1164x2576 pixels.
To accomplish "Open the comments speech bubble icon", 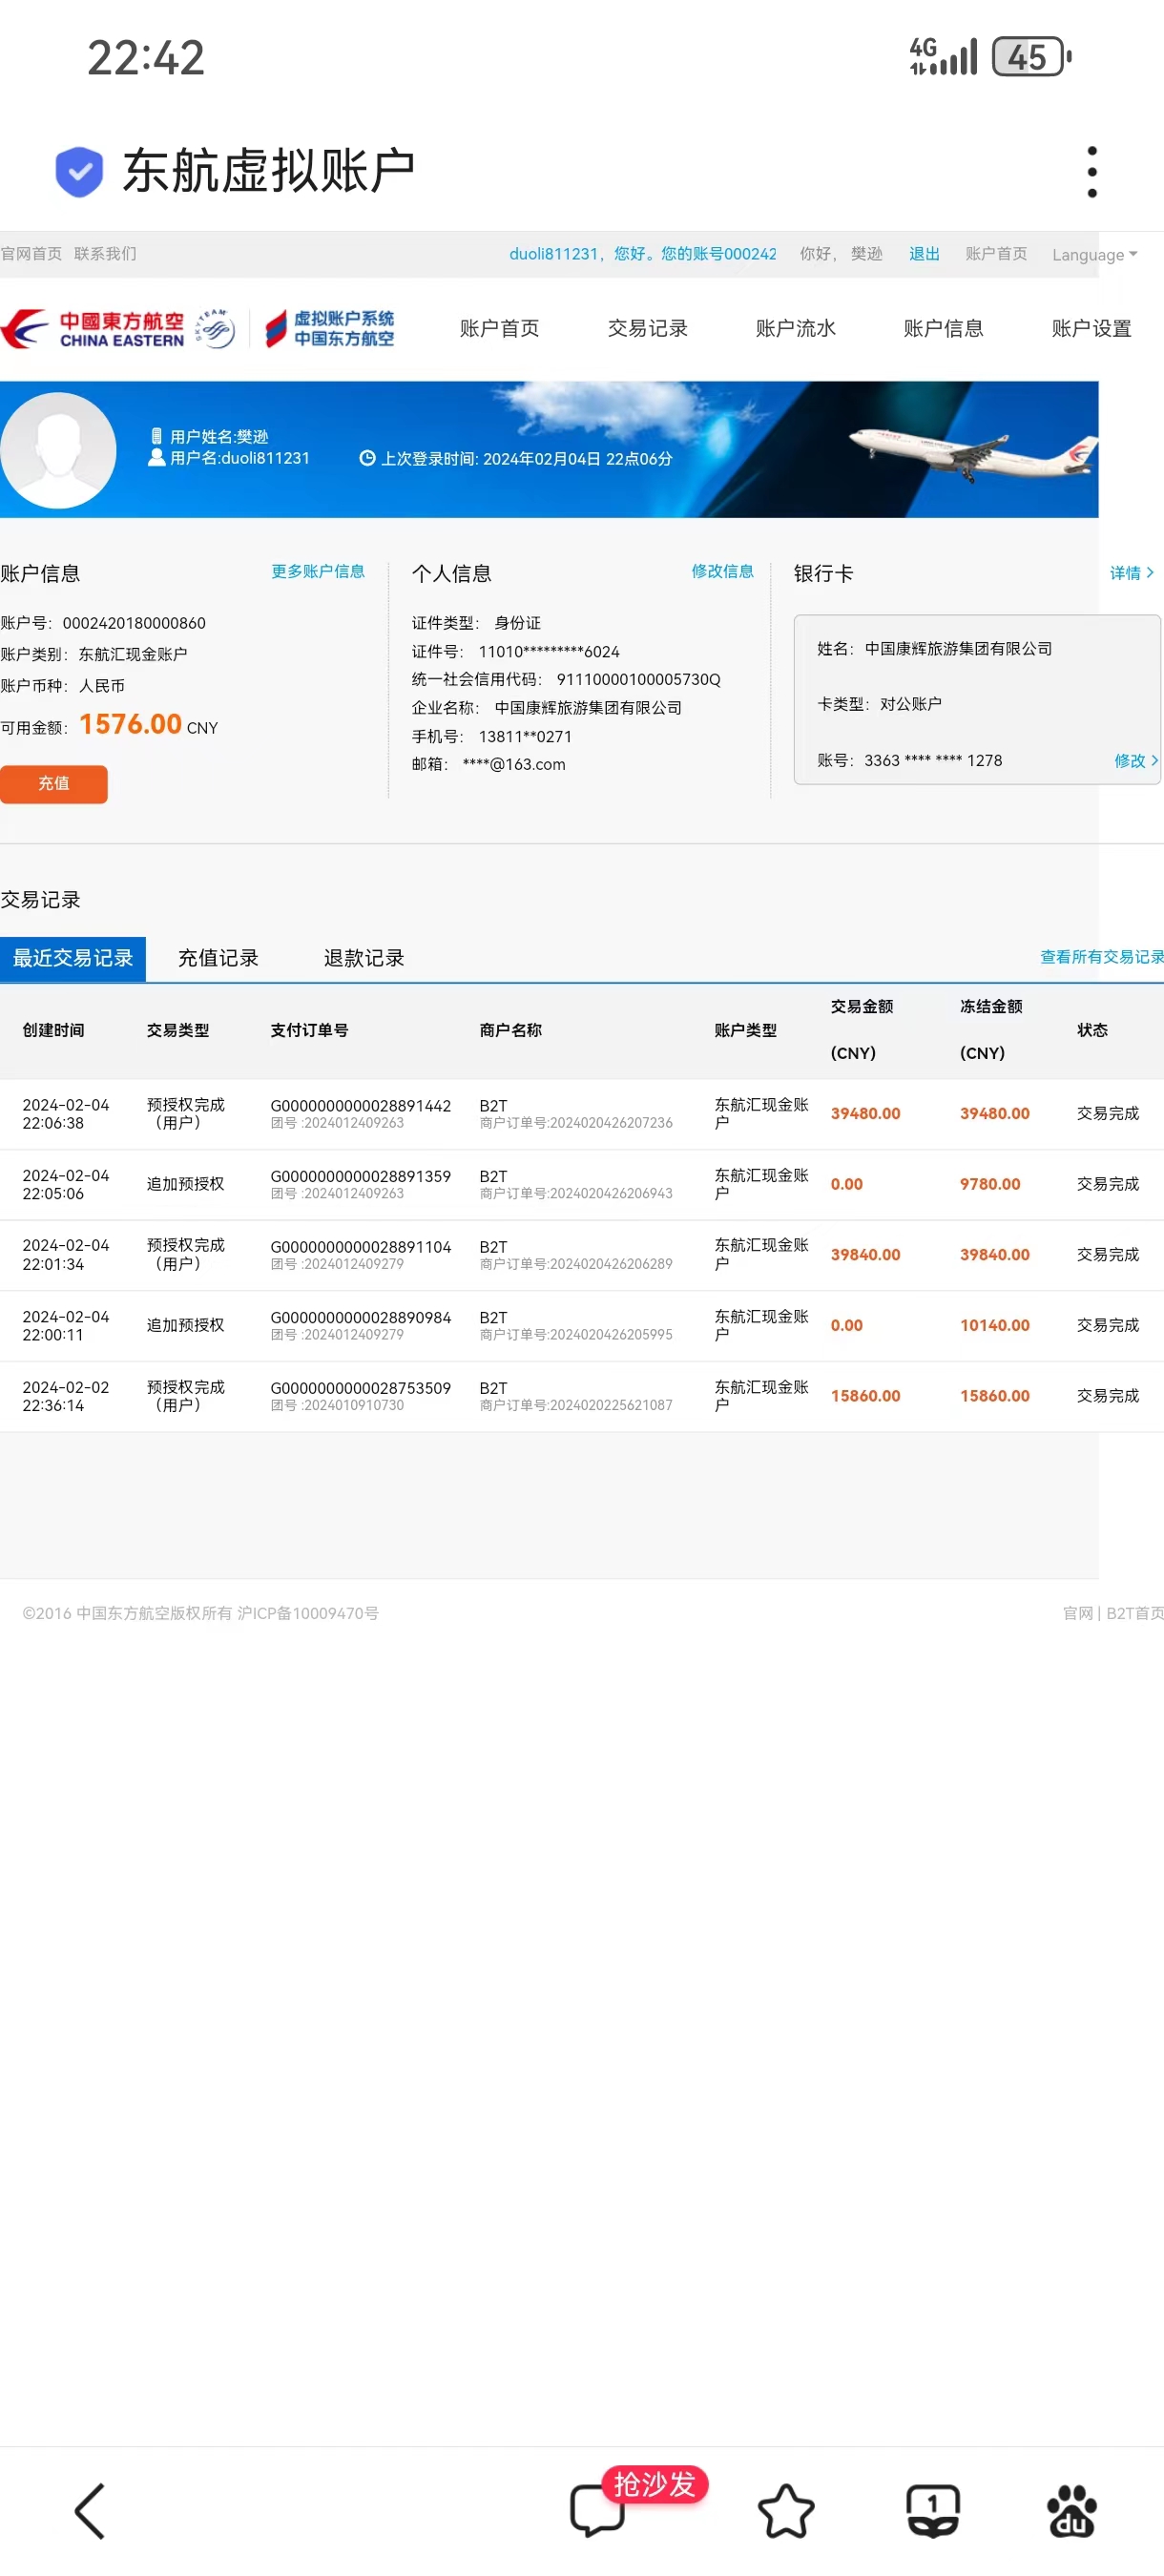I will click(x=597, y=2510).
